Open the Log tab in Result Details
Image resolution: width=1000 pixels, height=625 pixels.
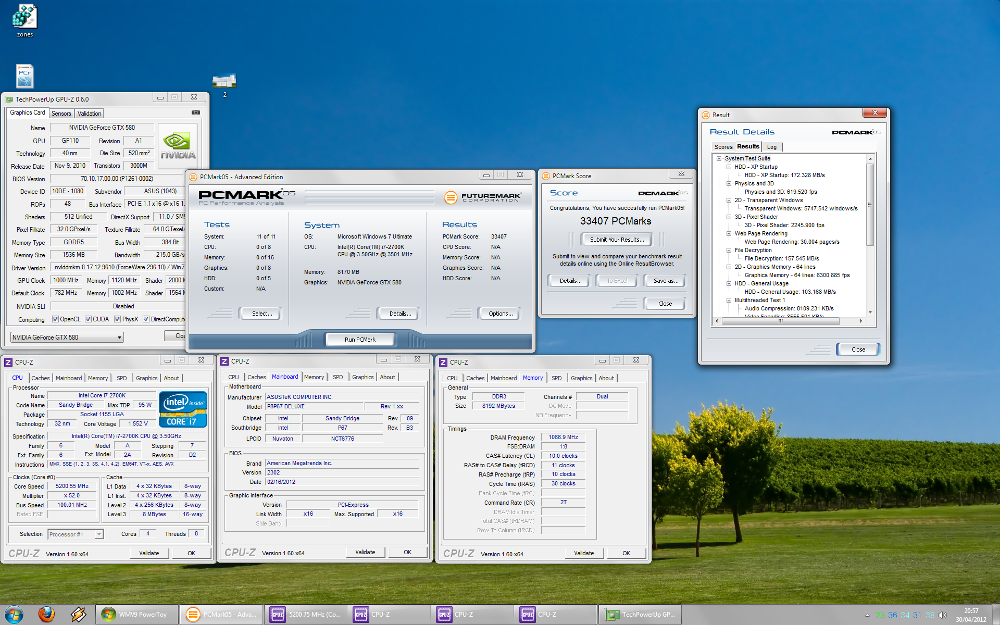click(772, 147)
